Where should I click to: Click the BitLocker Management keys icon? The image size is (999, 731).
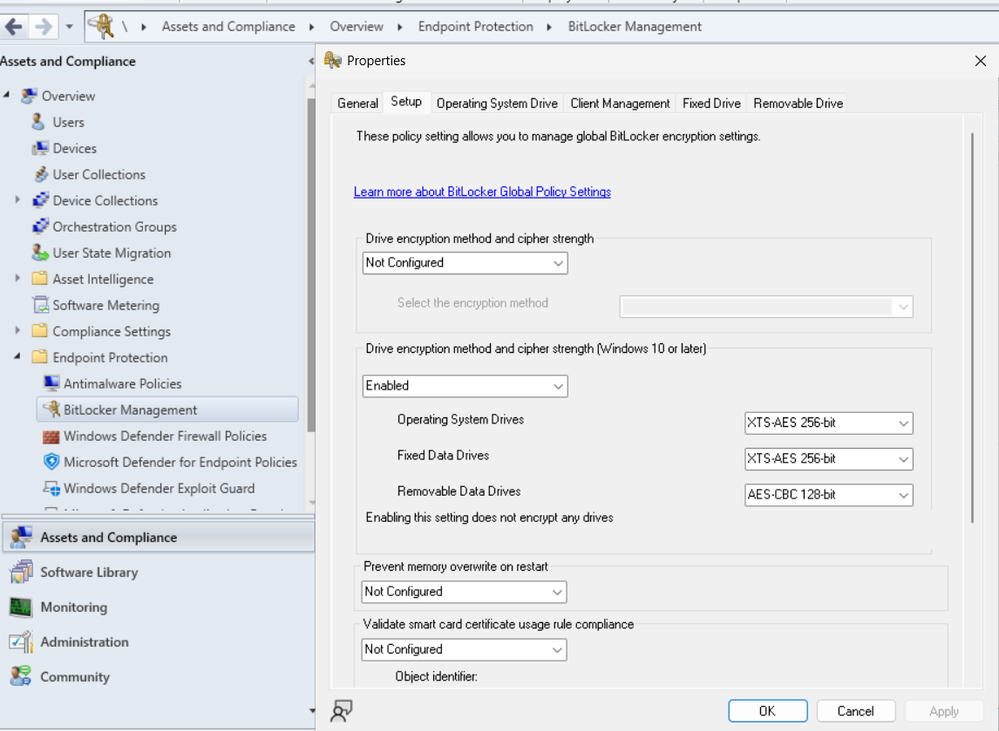pos(51,409)
